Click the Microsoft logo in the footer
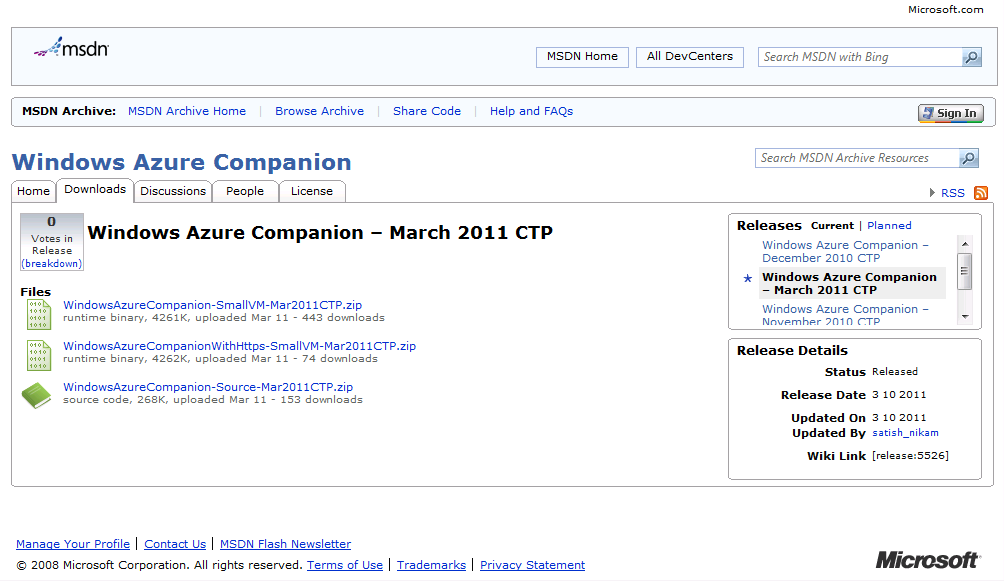 coord(928,560)
